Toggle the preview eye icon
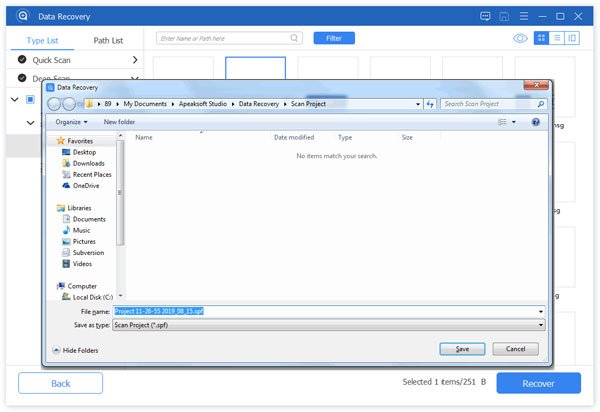 click(x=520, y=38)
